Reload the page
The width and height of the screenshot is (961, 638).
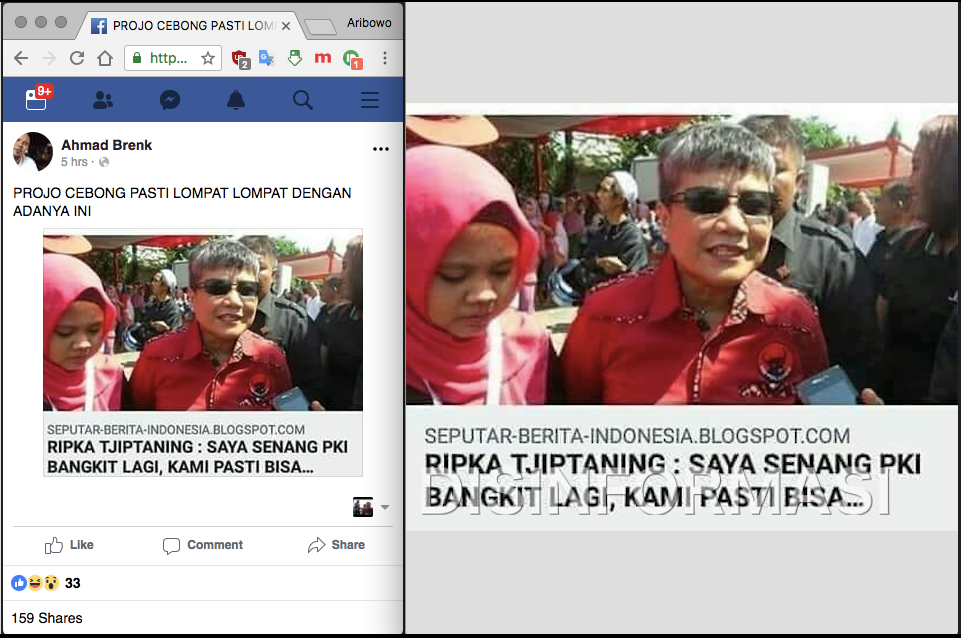coord(76,58)
